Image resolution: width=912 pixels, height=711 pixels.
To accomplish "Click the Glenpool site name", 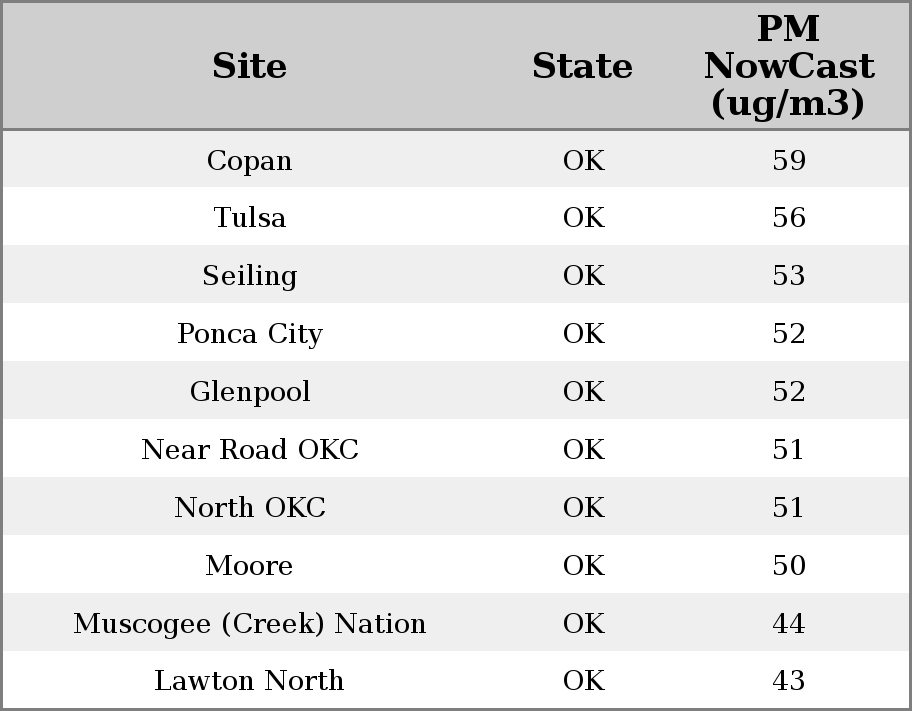I will (249, 392).
